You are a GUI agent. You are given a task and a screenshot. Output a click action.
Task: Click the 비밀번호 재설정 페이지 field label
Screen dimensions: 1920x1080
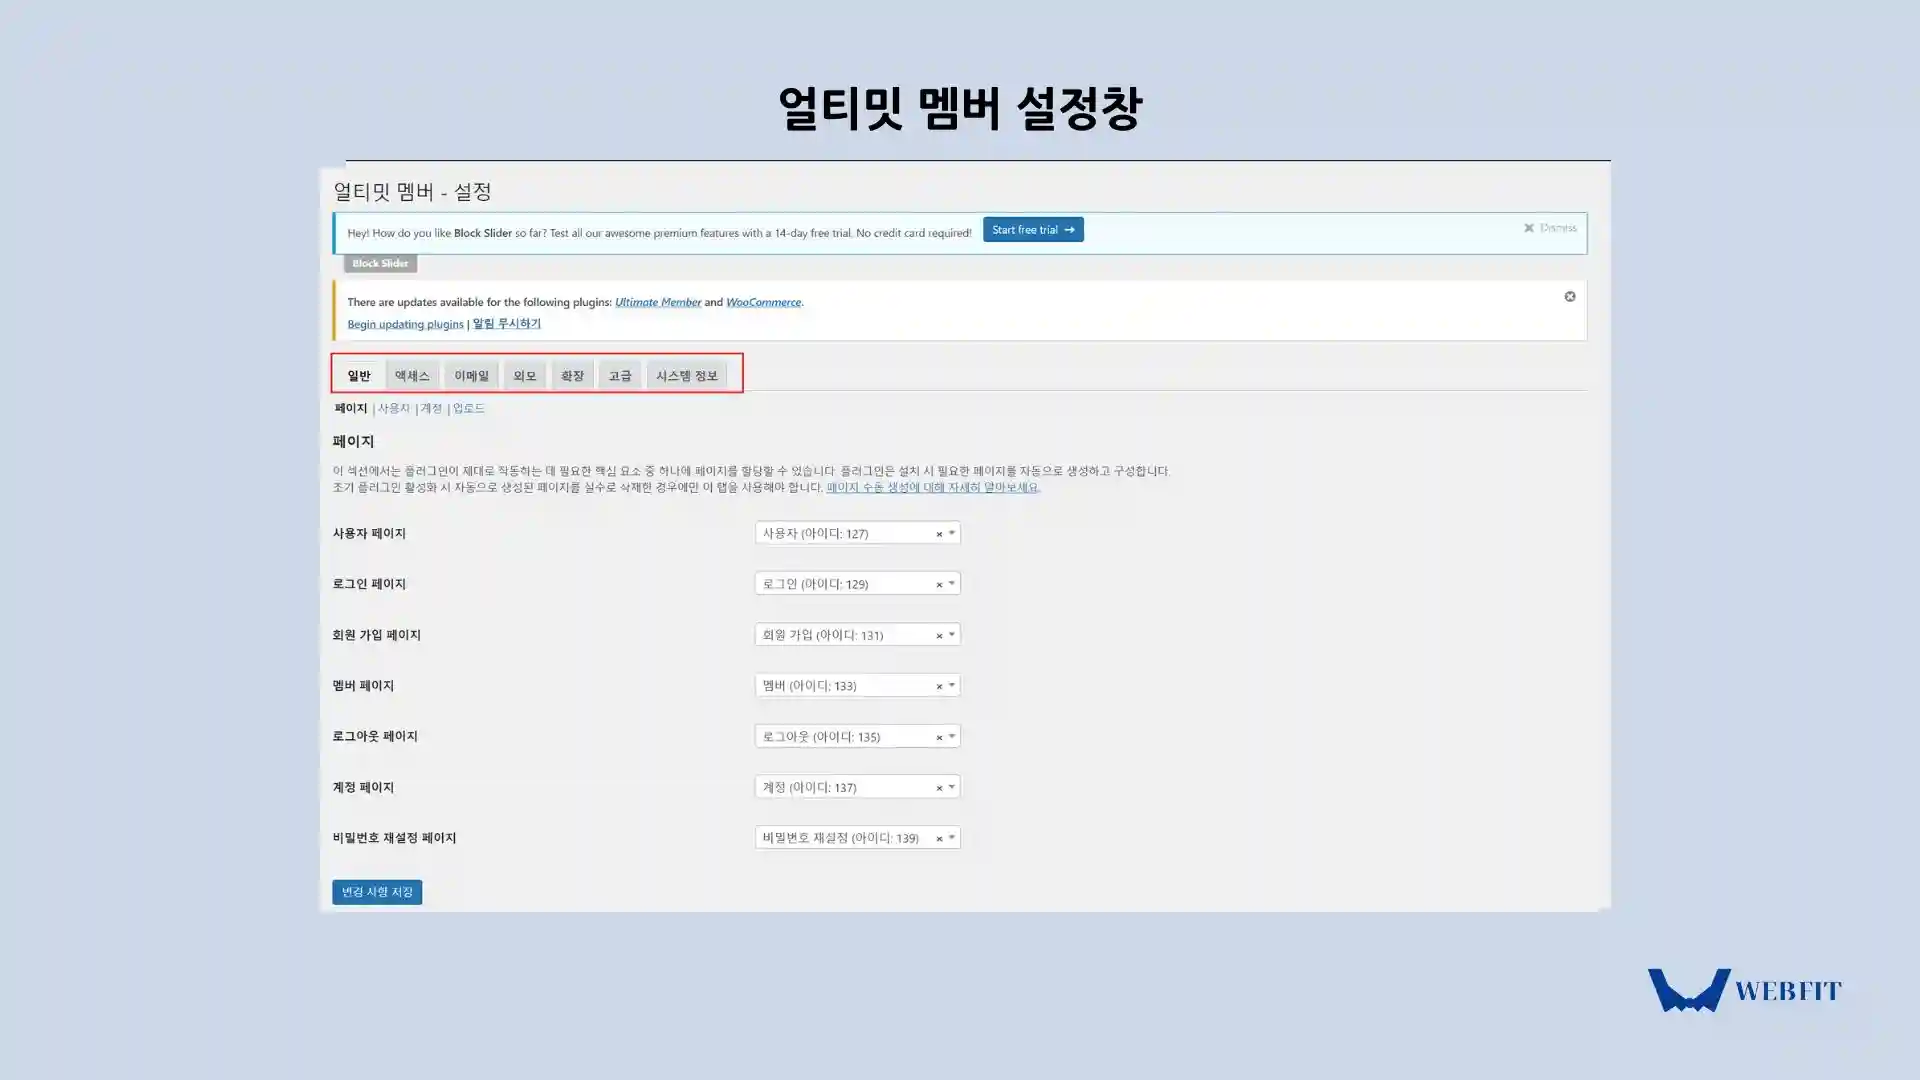point(394,838)
